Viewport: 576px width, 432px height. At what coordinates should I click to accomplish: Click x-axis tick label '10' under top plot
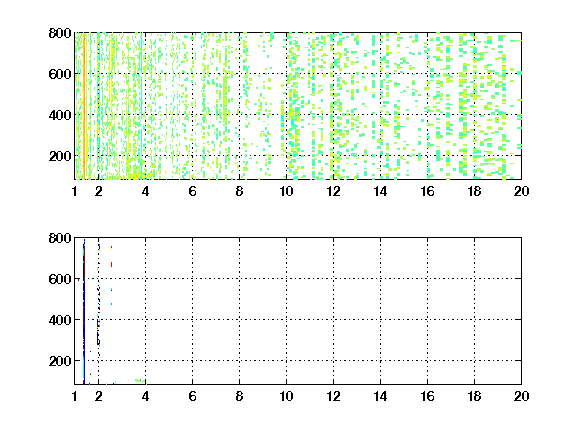[286, 191]
